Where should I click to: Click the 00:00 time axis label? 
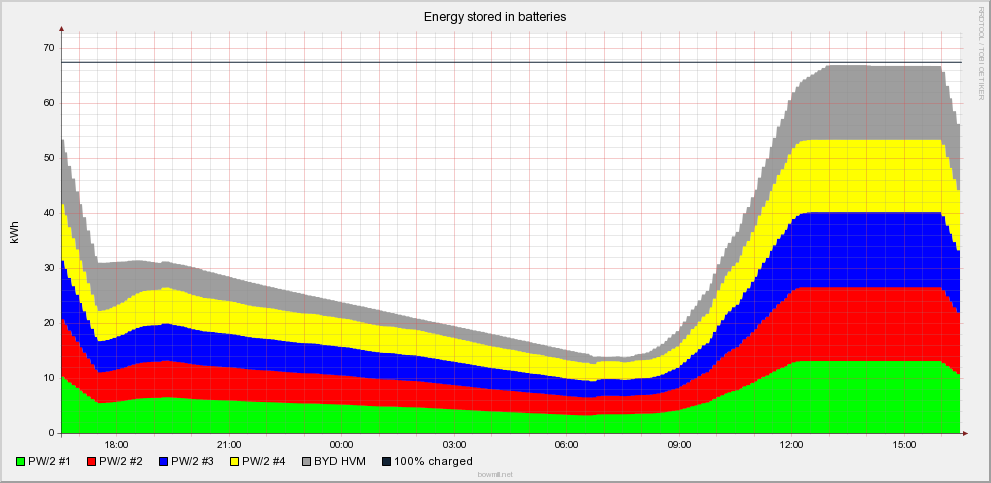342,444
